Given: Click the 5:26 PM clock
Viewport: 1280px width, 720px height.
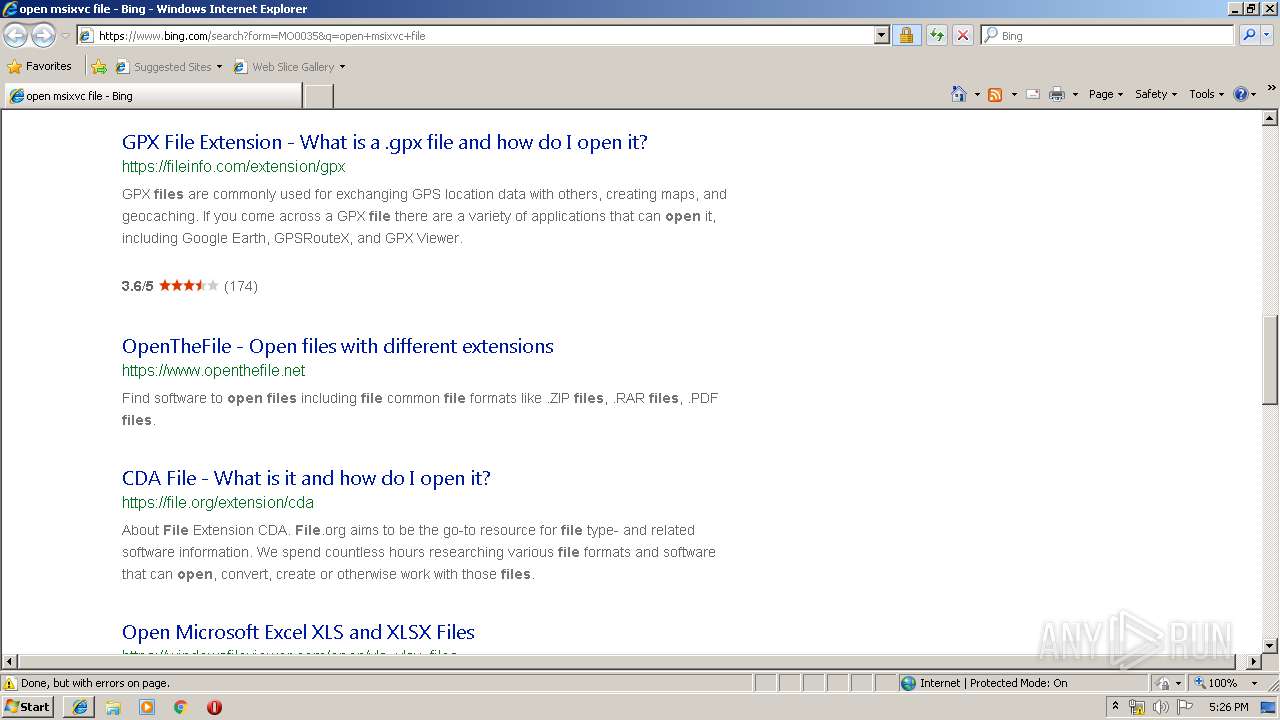Looking at the screenshot, I should click(1228, 708).
